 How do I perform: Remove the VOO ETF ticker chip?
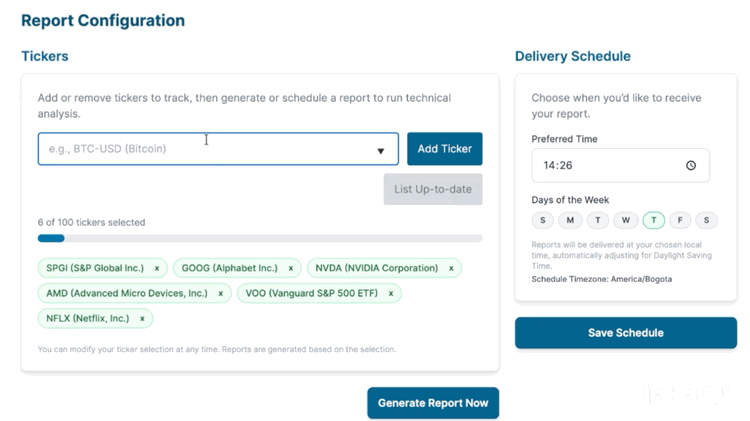391,294
